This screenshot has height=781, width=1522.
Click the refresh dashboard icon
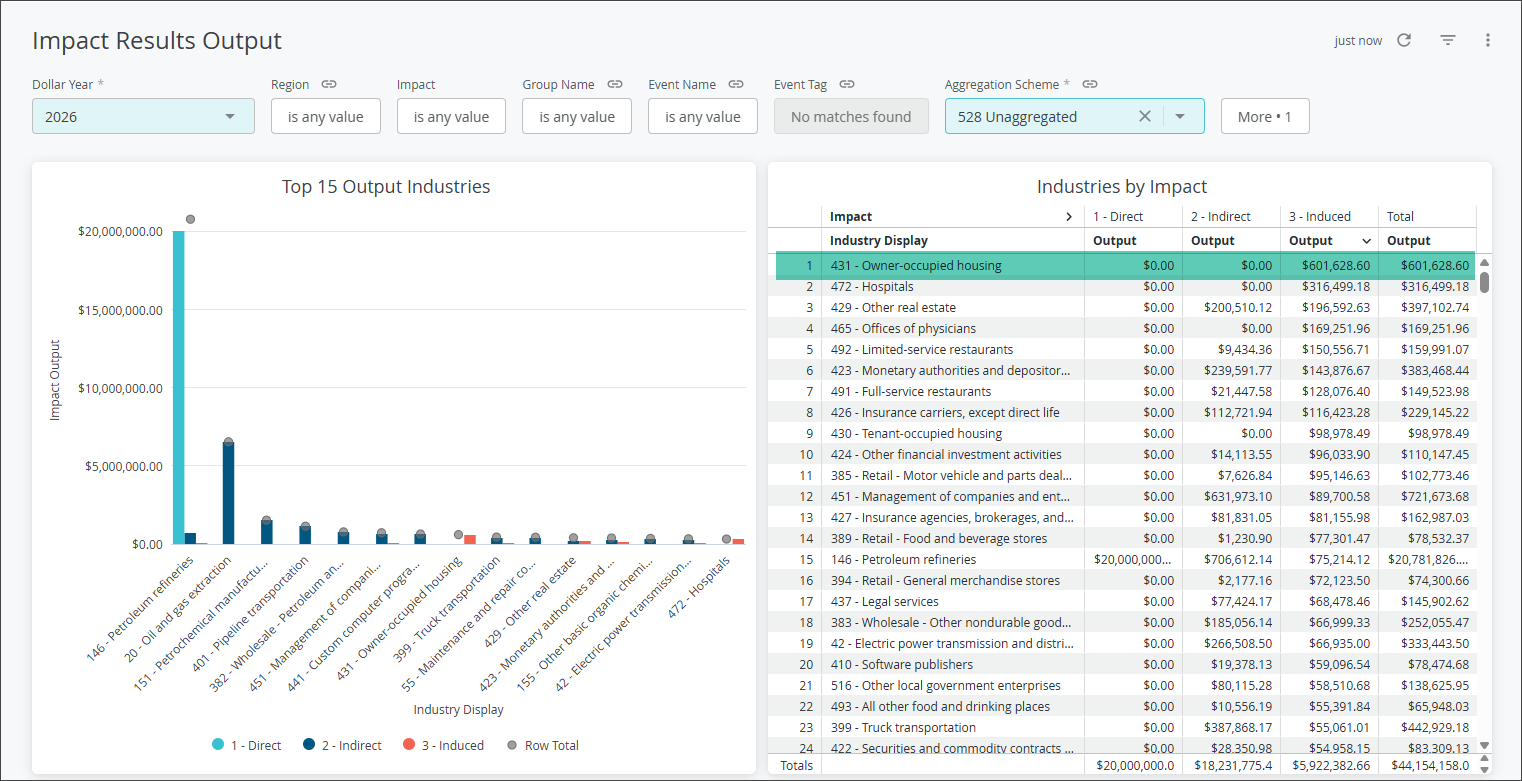(x=1404, y=40)
